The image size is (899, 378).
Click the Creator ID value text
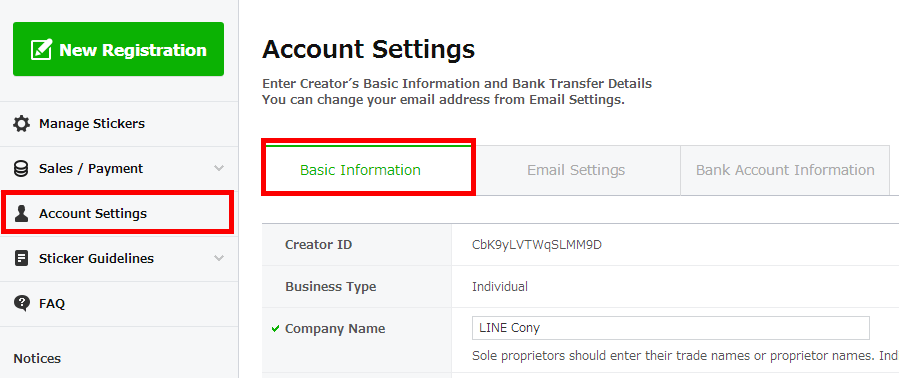coord(537,245)
